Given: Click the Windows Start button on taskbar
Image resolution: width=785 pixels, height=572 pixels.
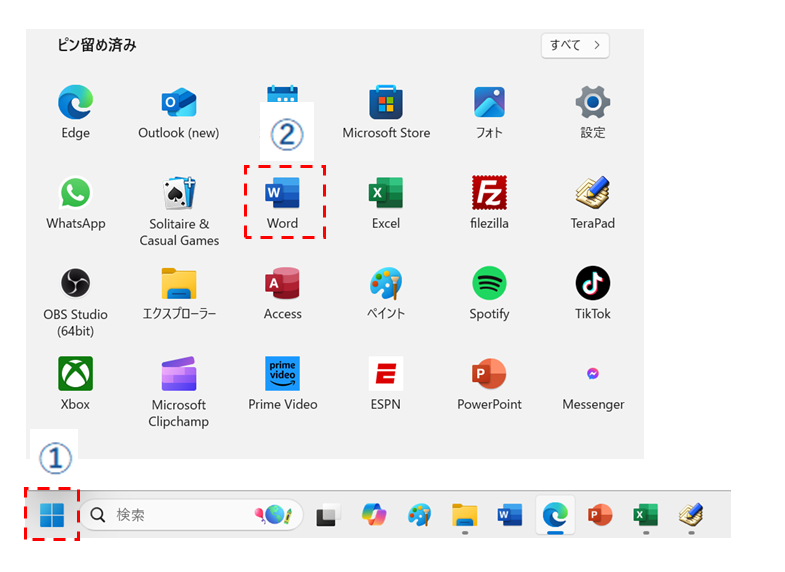Looking at the screenshot, I should click(x=51, y=515).
